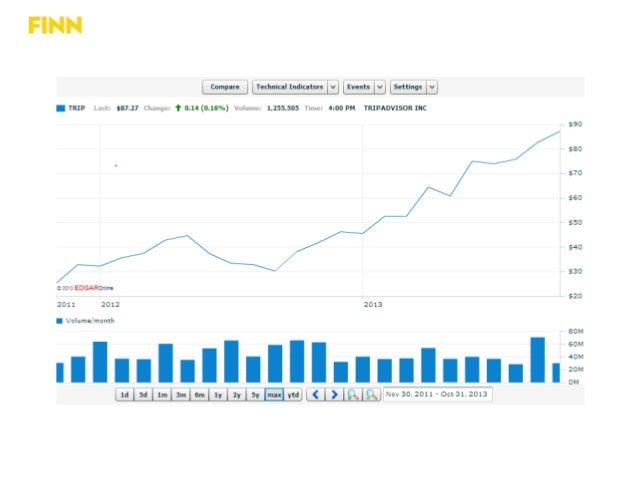Click the Settings button label
The height and width of the screenshot is (483, 638).
tap(408, 87)
